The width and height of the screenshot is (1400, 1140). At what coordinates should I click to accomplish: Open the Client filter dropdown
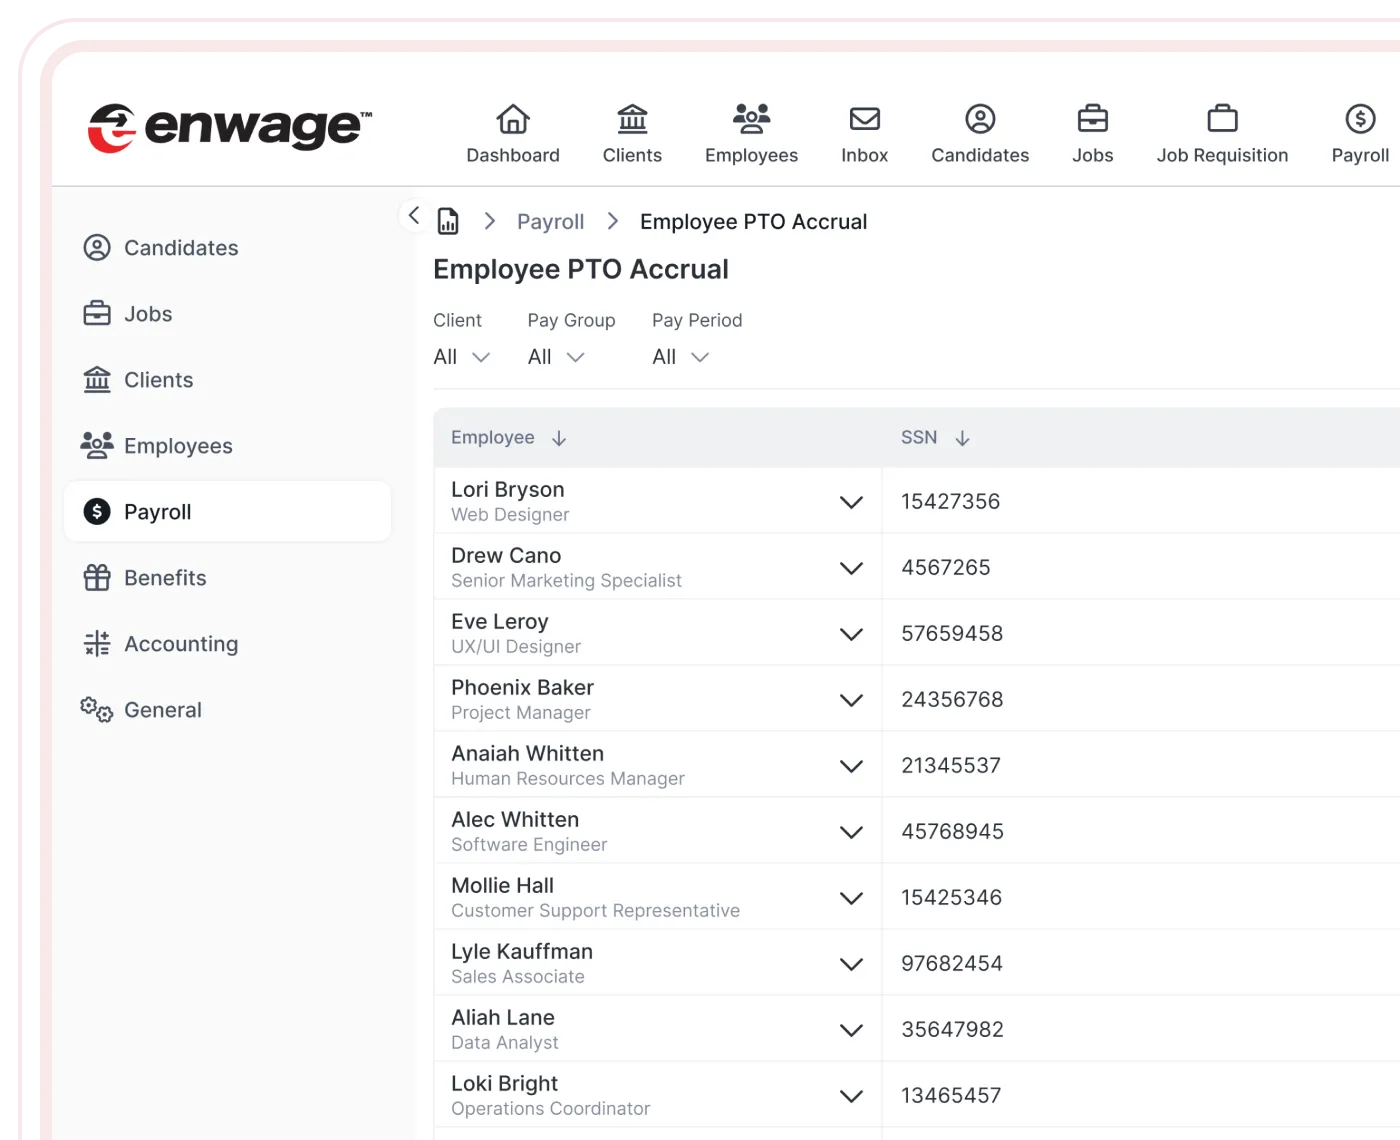pyautogui.click(x=462, y=357)
